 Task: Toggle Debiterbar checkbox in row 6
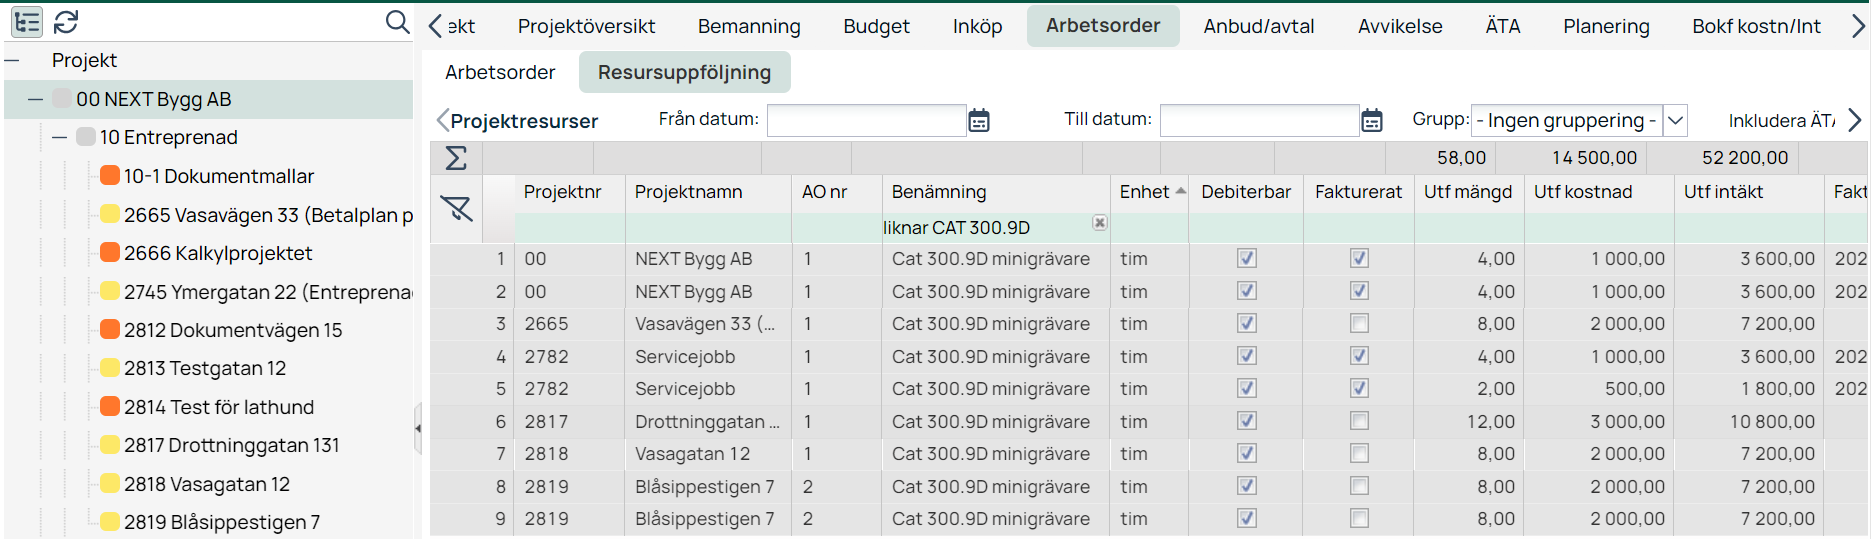(1246, 421)
